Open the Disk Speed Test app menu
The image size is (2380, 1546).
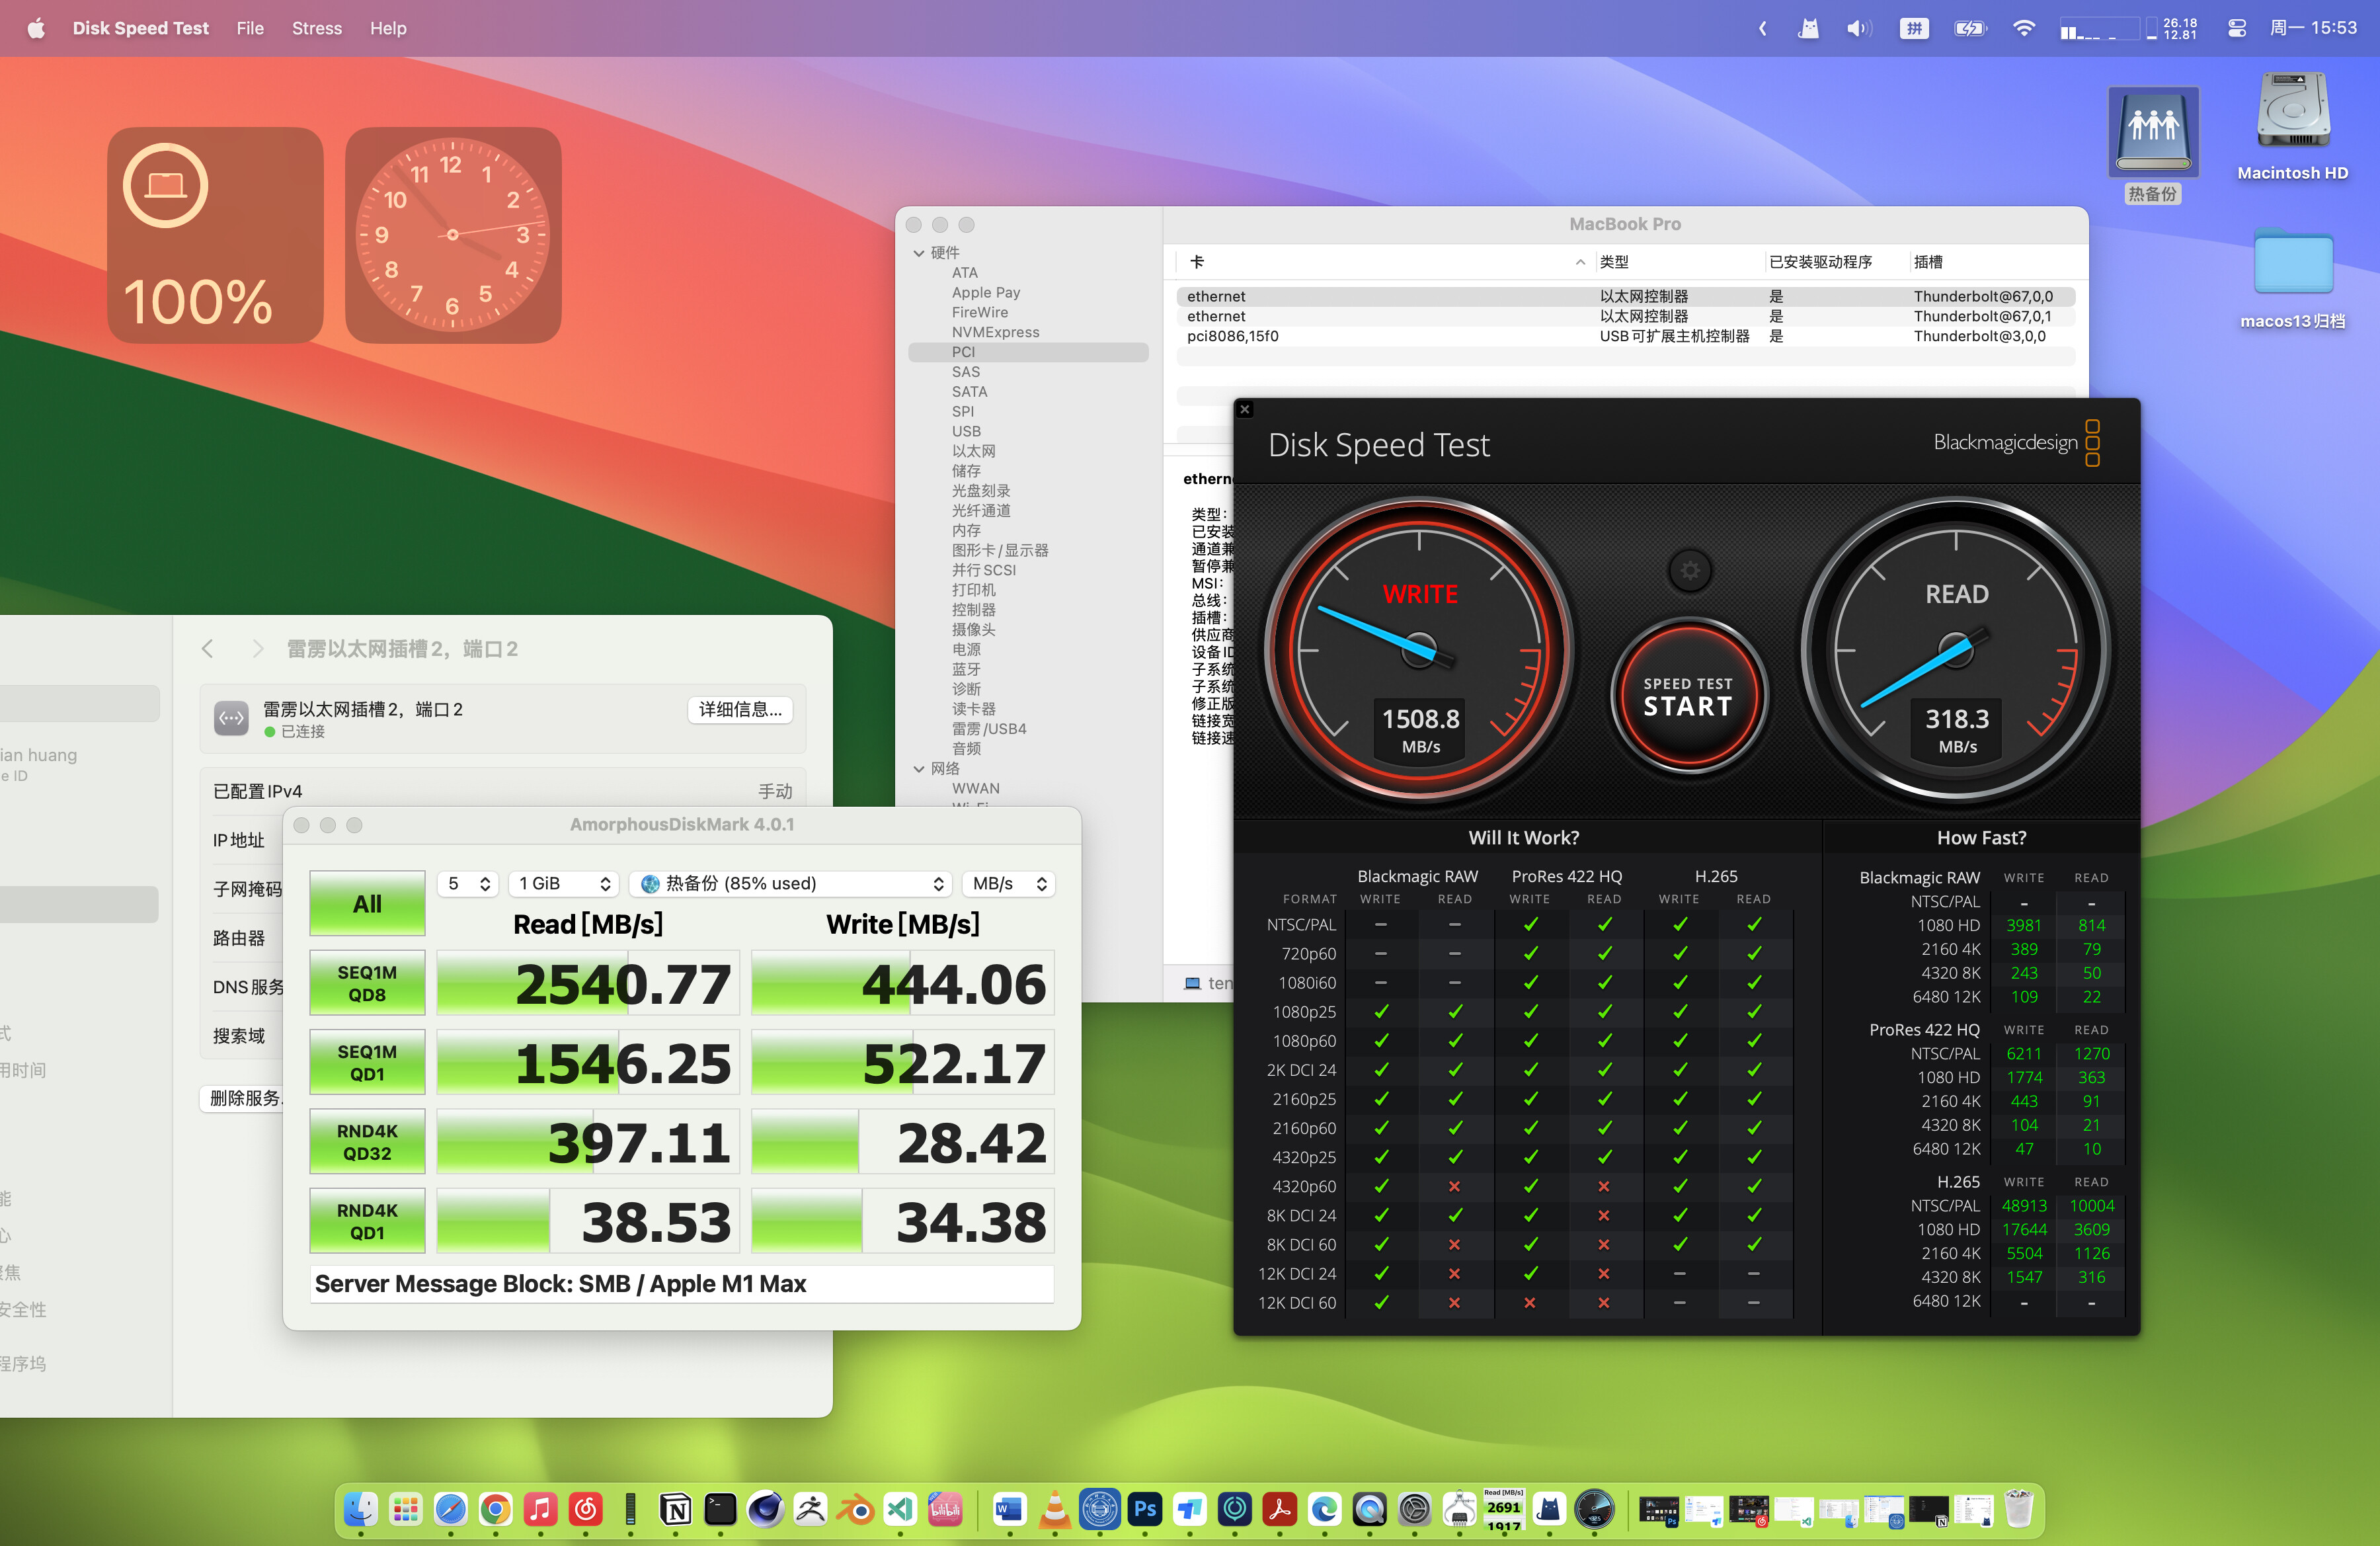click(x=140, y=28)
